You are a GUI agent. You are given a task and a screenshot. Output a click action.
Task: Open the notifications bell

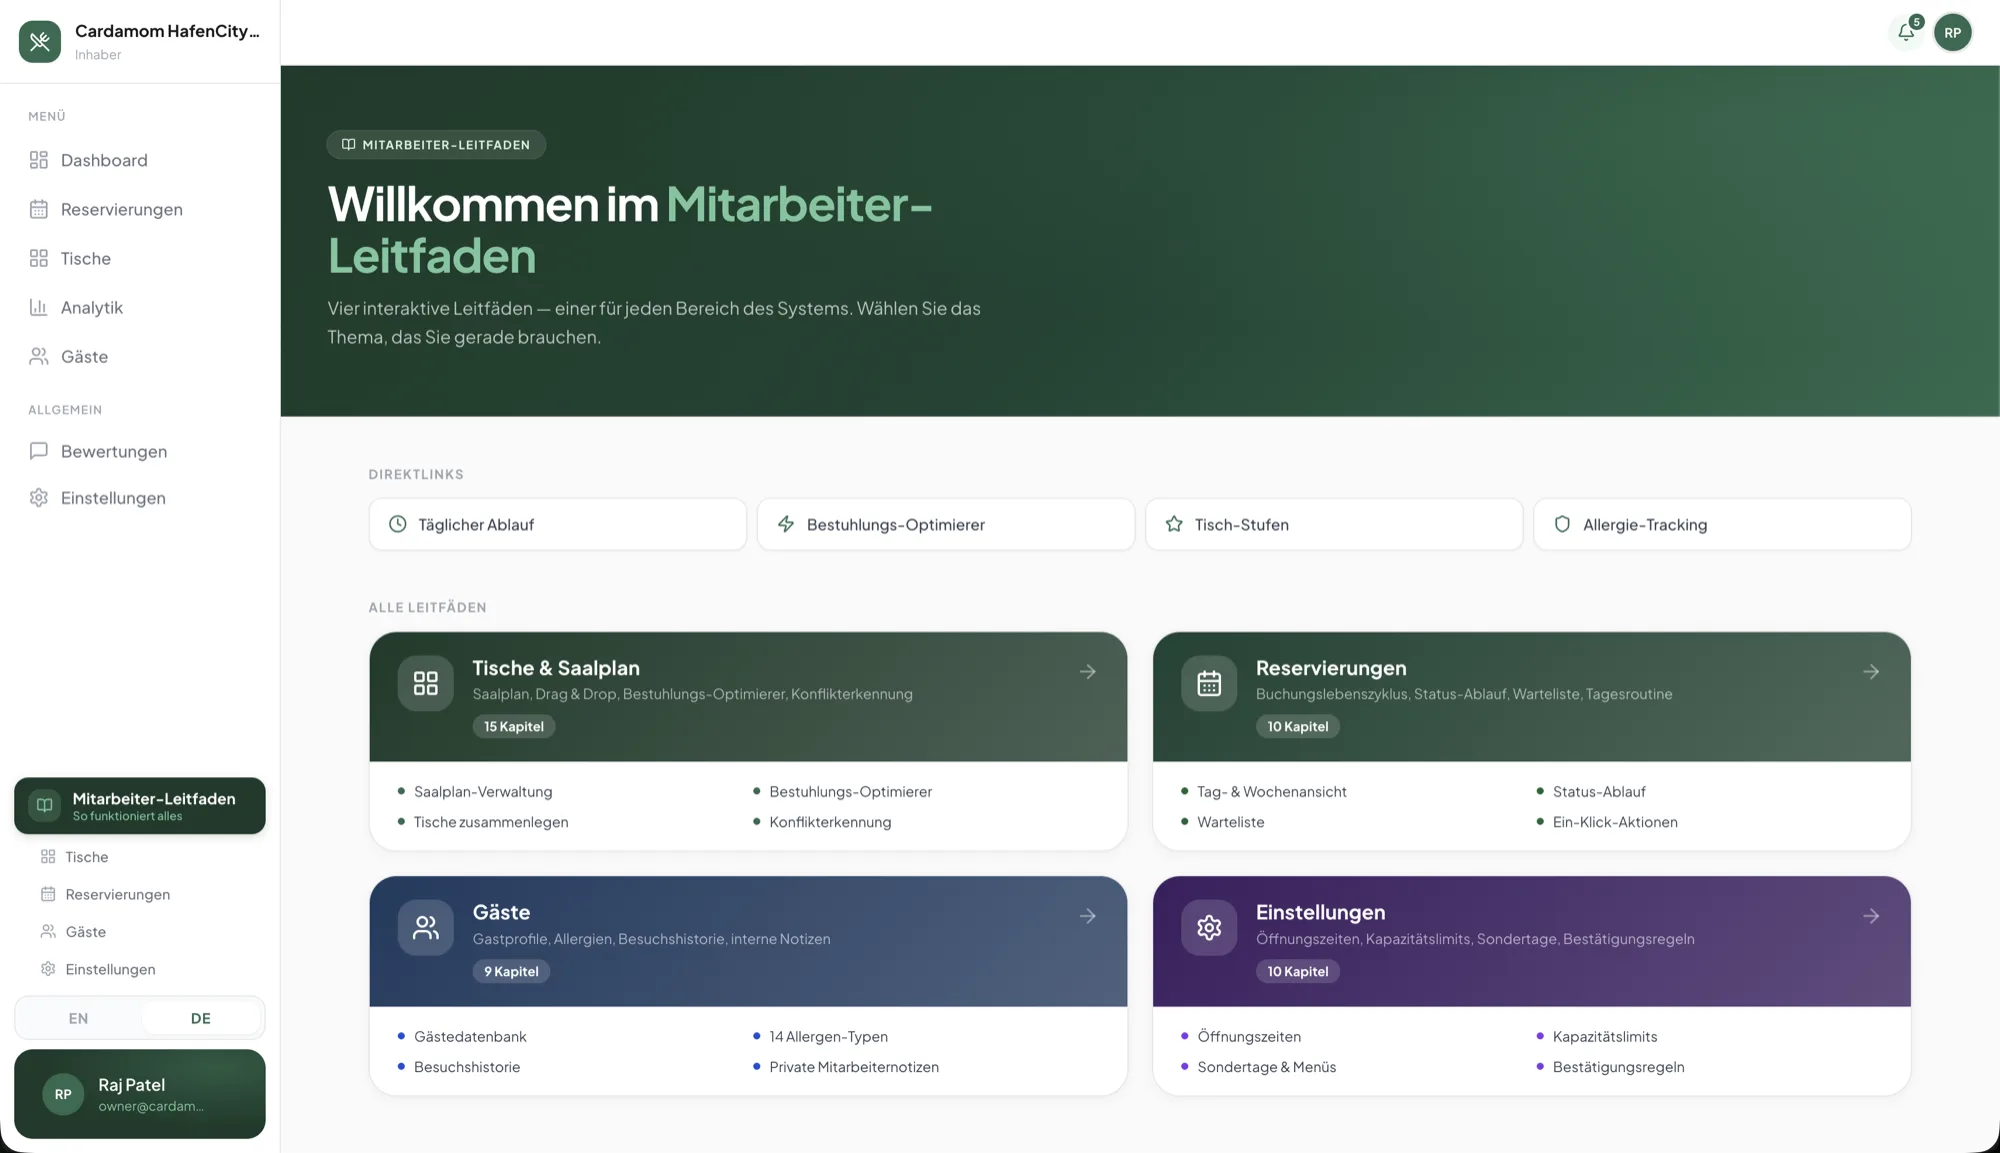[1906, 33]
